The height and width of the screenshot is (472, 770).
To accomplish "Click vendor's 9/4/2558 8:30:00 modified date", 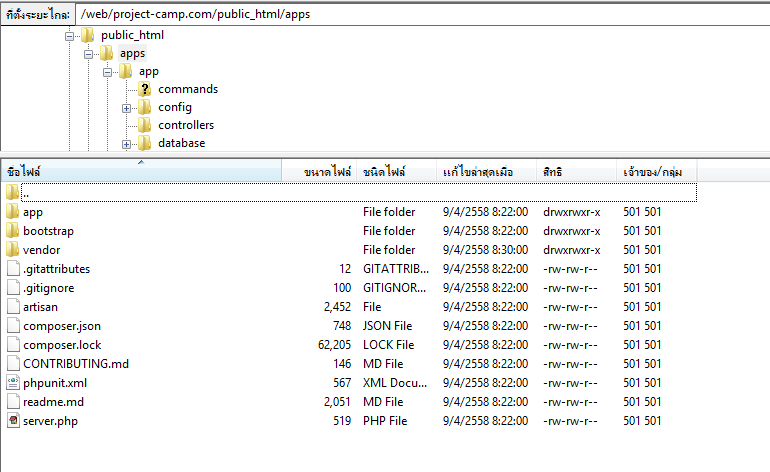I will (x=486, y=250).
